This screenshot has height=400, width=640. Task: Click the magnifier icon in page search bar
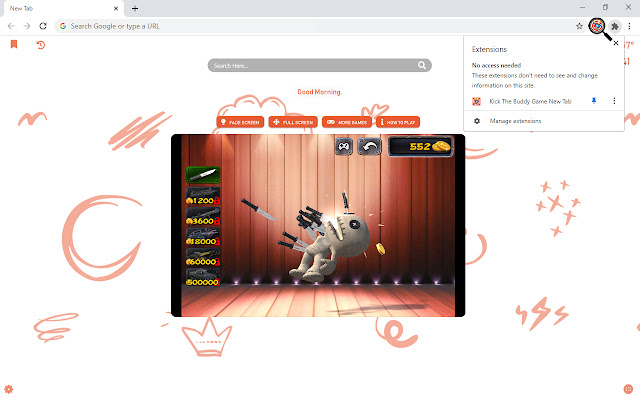click(x=422, y=65)
